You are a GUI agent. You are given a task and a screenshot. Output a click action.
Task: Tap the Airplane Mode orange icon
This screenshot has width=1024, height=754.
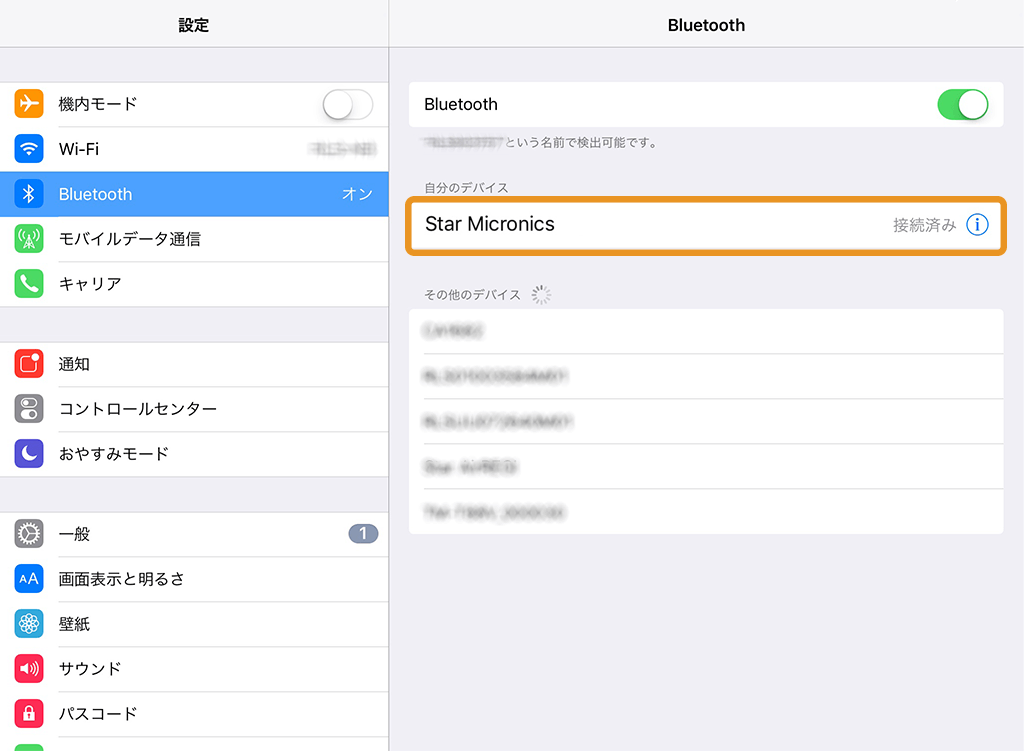tap(29, 104)
